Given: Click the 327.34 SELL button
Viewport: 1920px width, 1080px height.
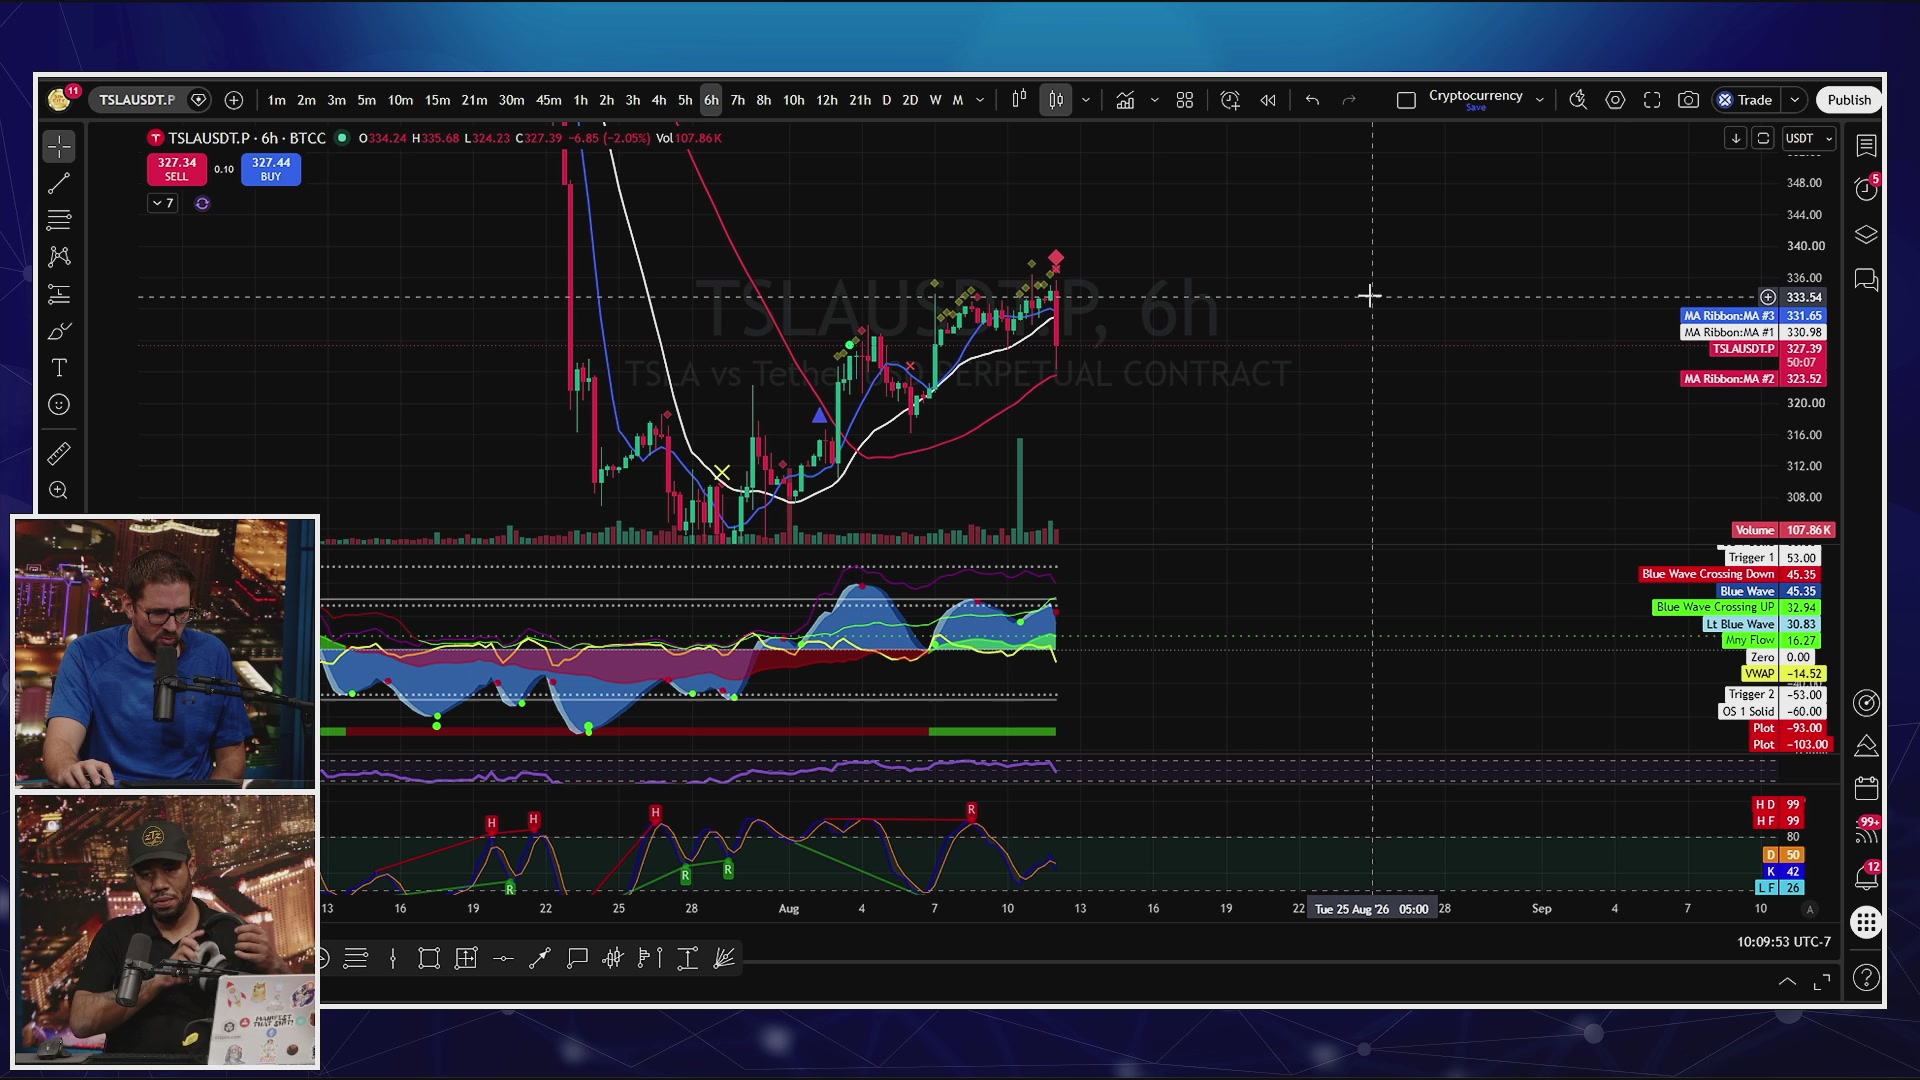Looking at the screenshot, I should click(176, 169).
